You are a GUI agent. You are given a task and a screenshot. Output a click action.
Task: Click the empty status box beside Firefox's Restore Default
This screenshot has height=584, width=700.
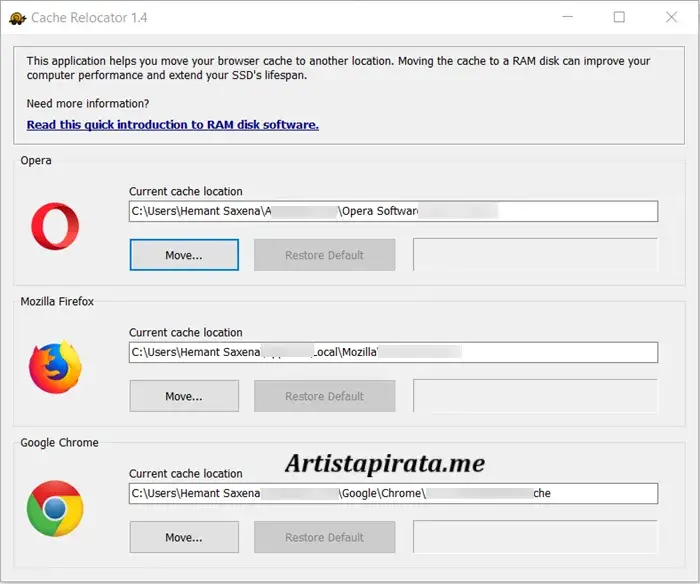click(535, 396)
